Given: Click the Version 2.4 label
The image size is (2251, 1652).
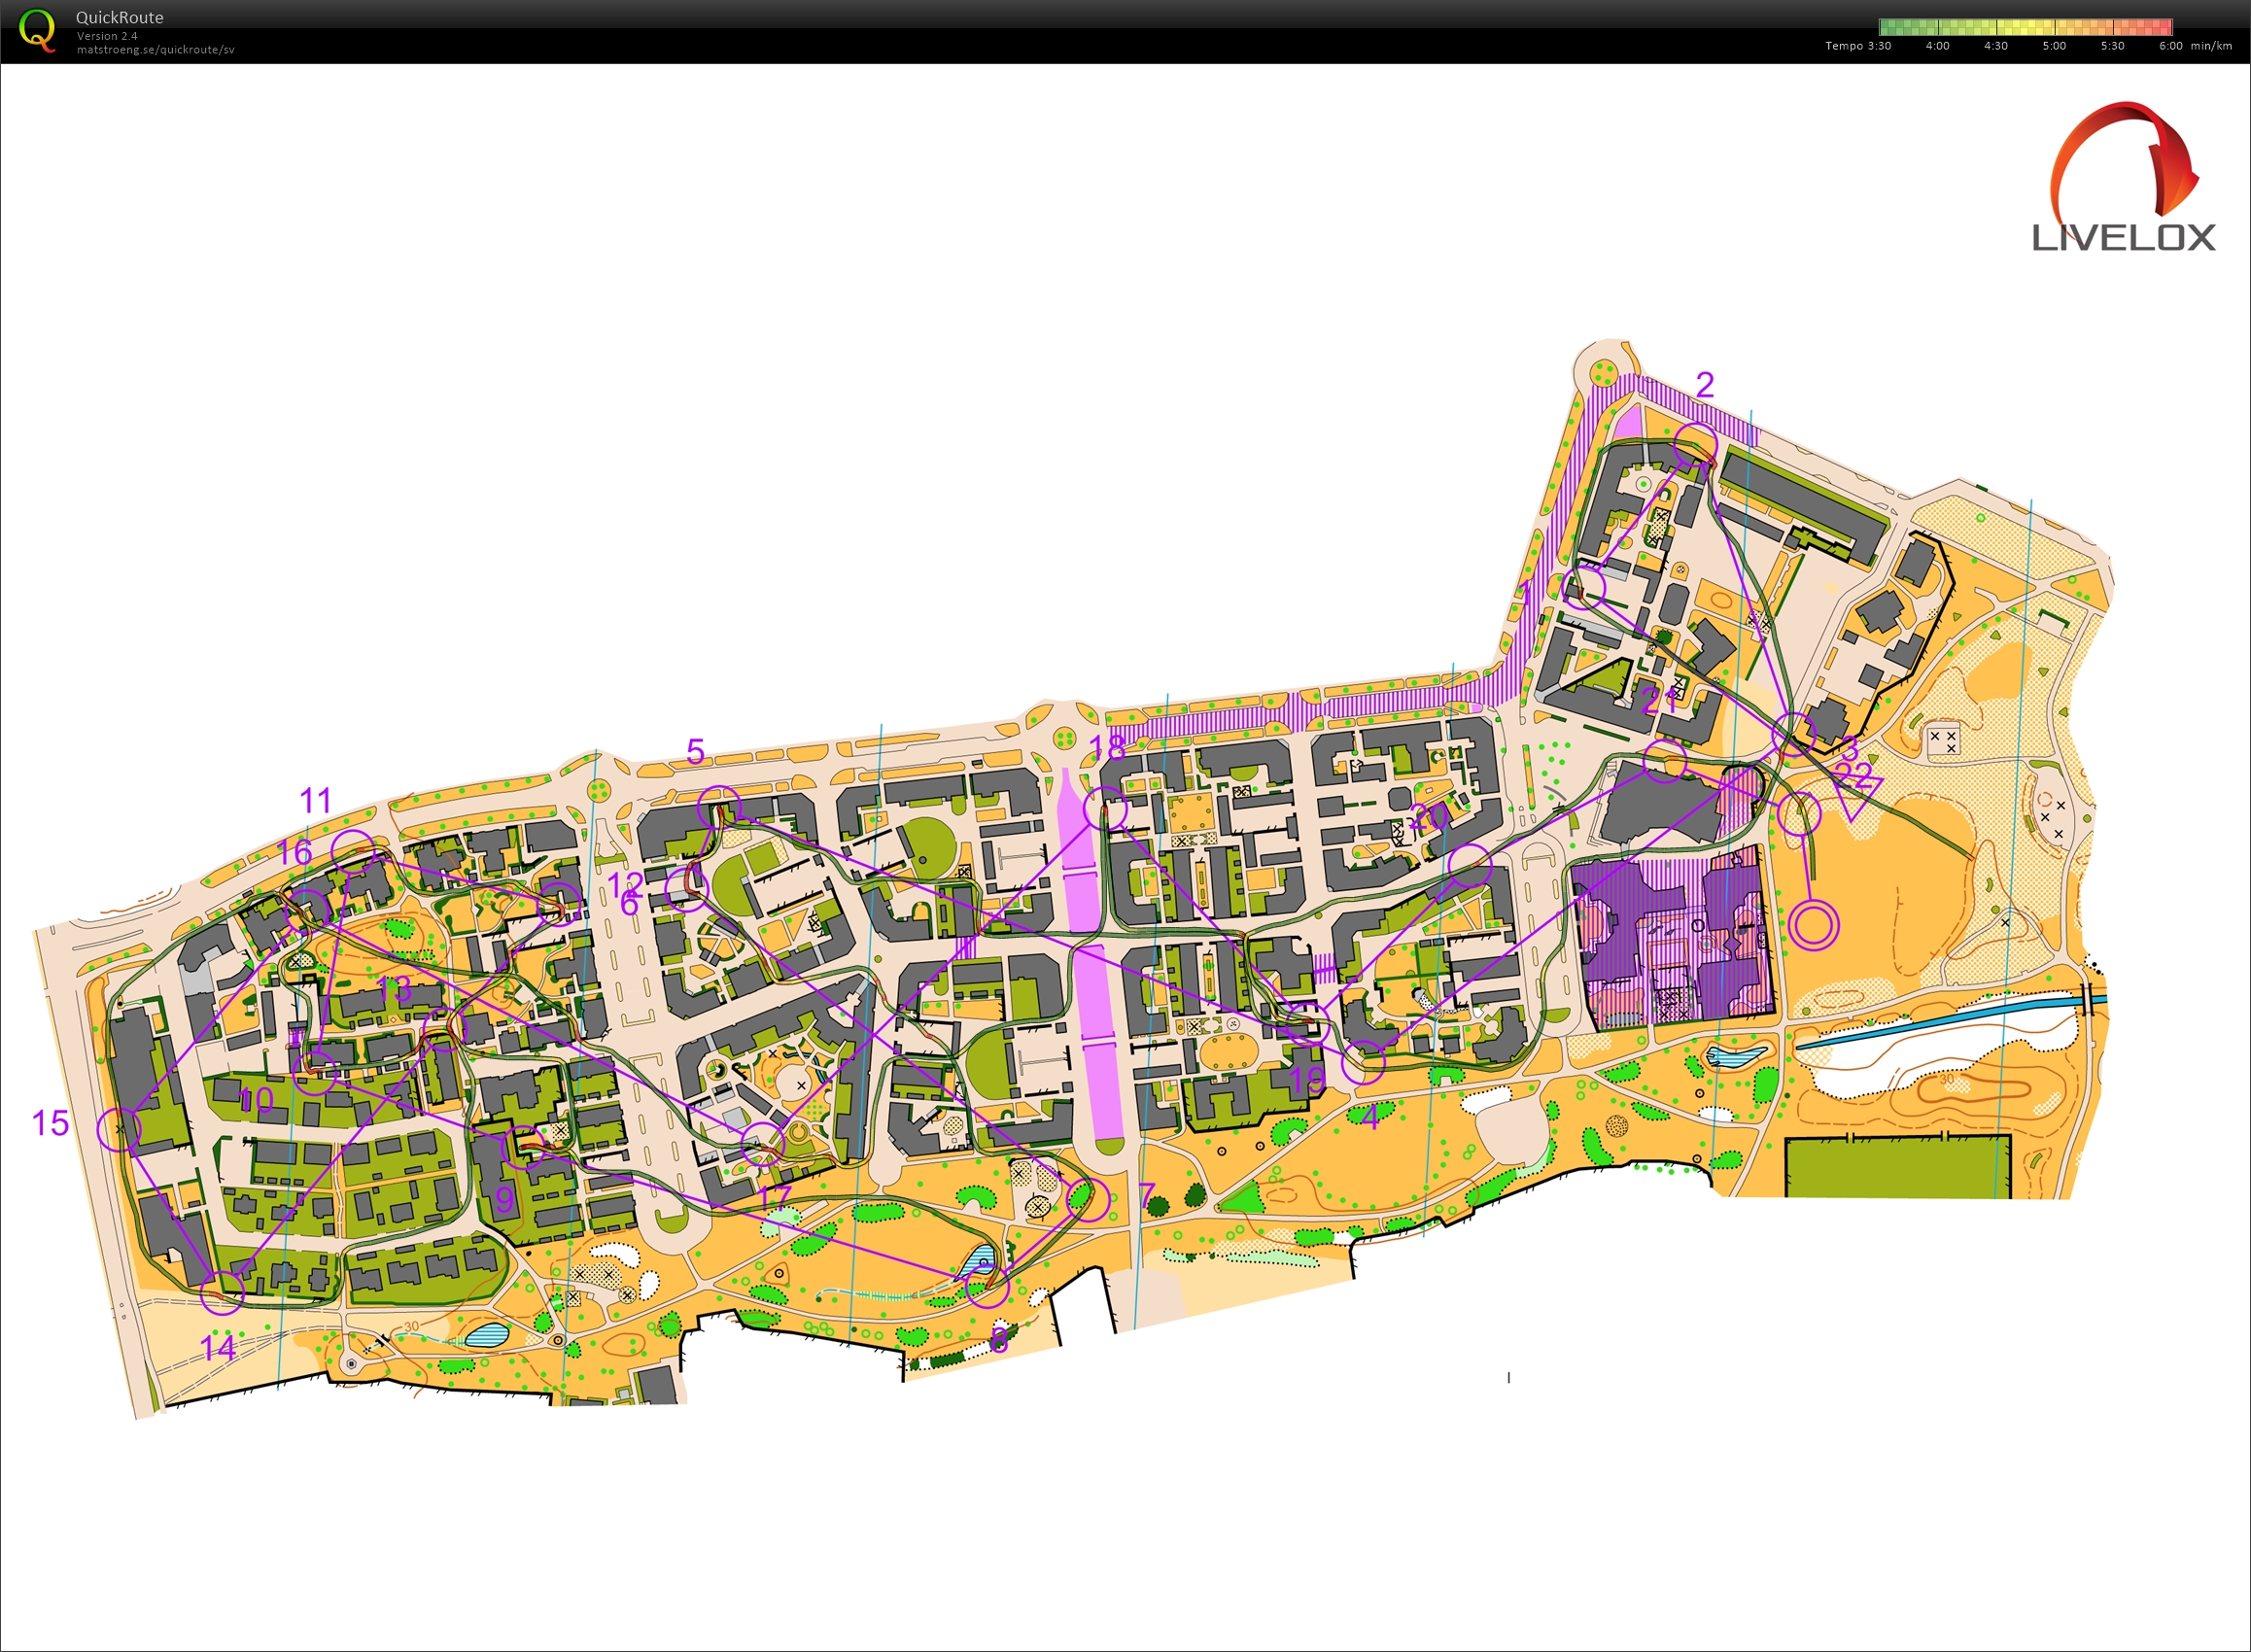Looking at the screenshot, I should pos(107,35).
